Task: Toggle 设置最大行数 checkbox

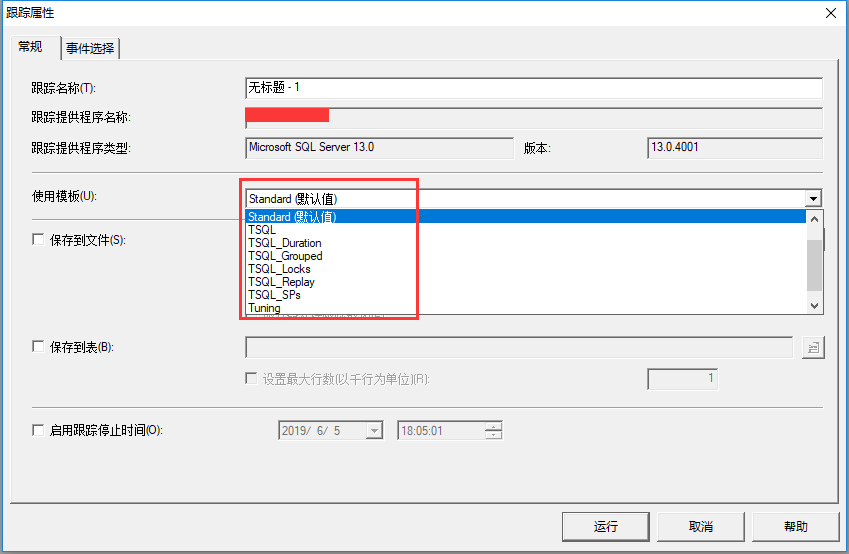Action: (251, 379)
